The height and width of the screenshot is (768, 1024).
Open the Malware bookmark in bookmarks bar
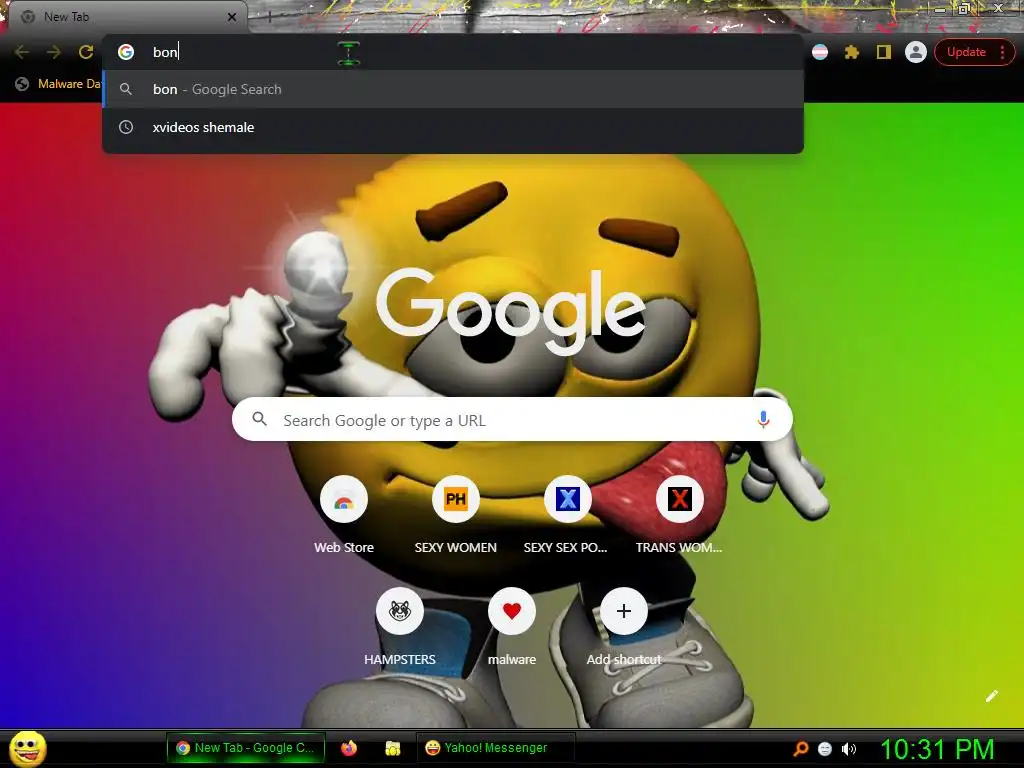click(x=59, y=84)
